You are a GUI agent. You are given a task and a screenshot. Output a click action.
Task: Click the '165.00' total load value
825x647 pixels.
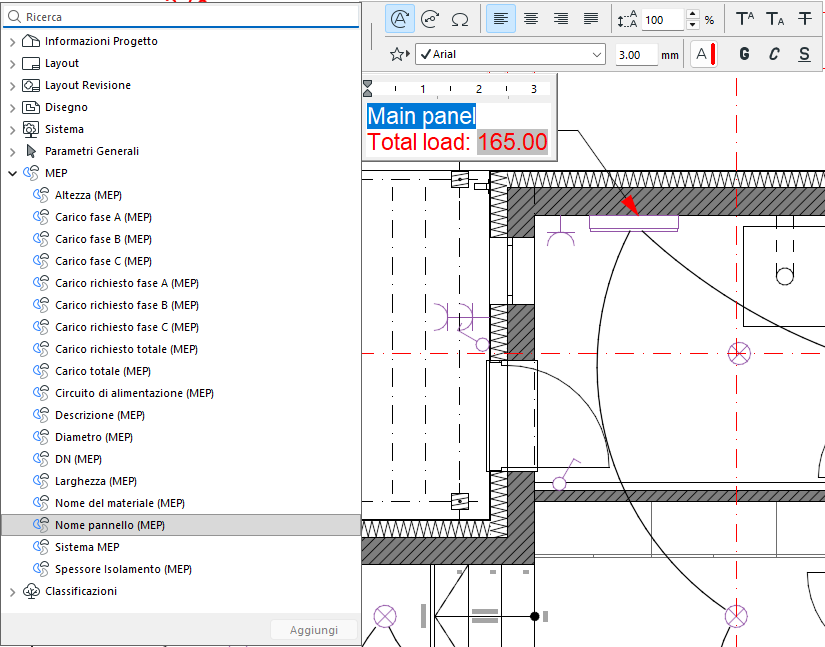(512, 142)
